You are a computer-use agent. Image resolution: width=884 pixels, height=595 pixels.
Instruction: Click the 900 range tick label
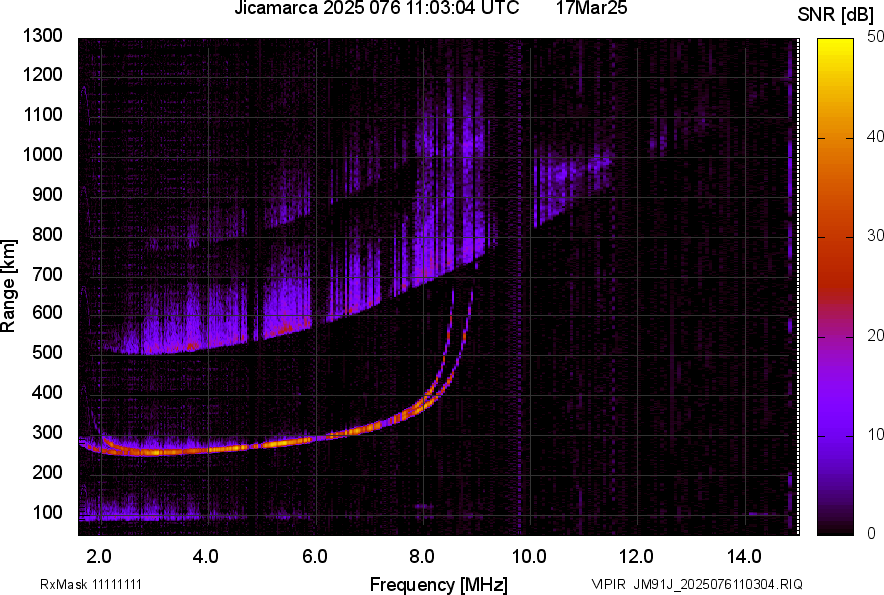(x=47, y=194)
